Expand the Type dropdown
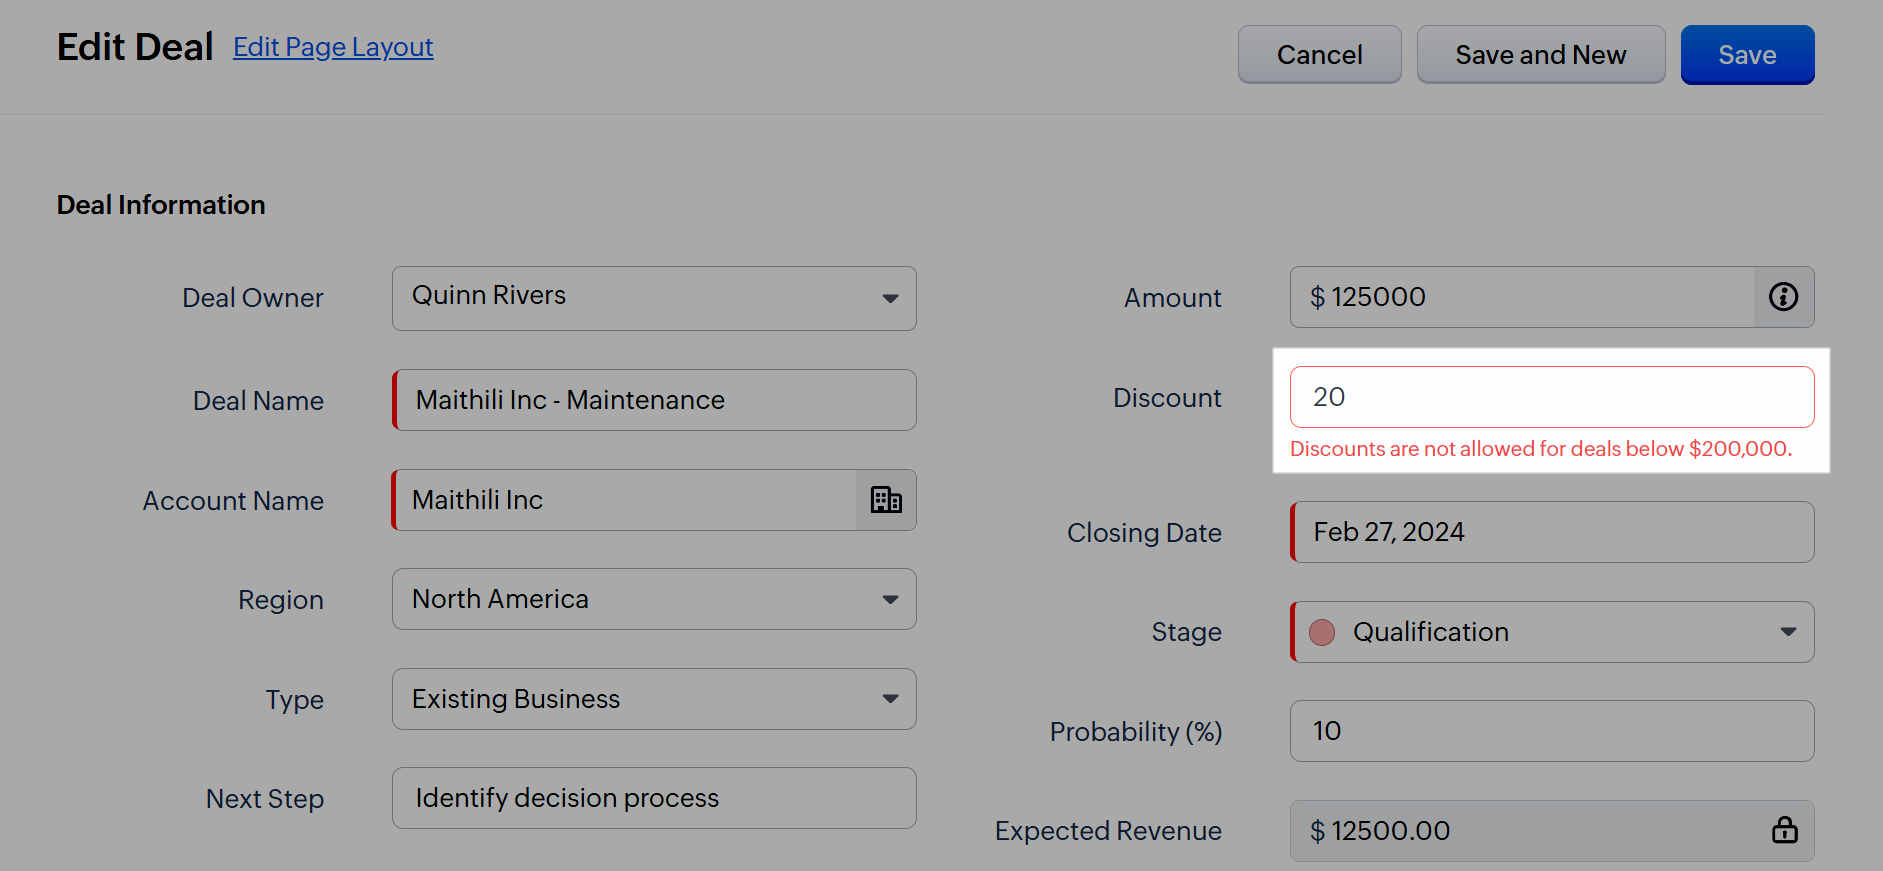 coord(889,699)
